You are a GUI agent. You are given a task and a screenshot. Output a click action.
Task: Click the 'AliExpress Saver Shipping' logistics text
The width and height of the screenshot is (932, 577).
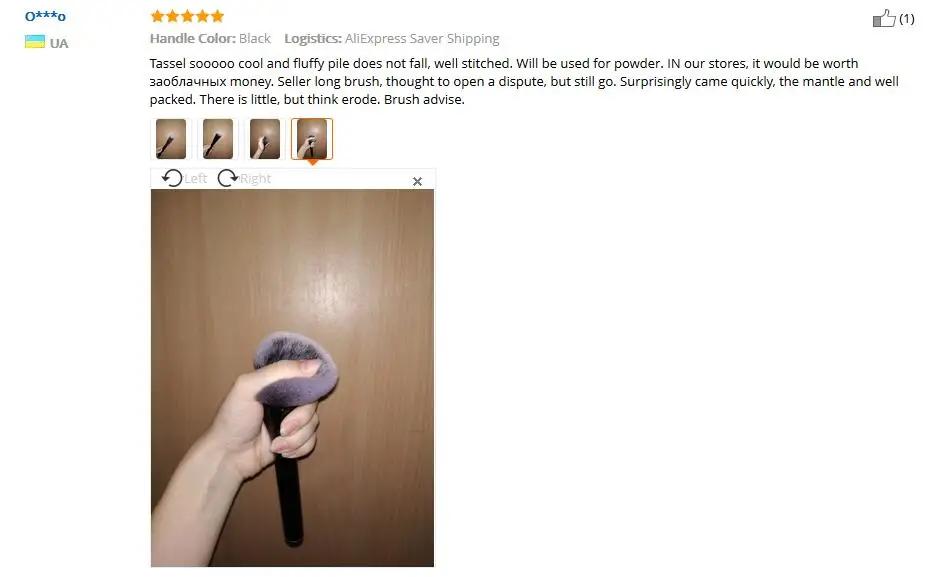tap(422, 39)
